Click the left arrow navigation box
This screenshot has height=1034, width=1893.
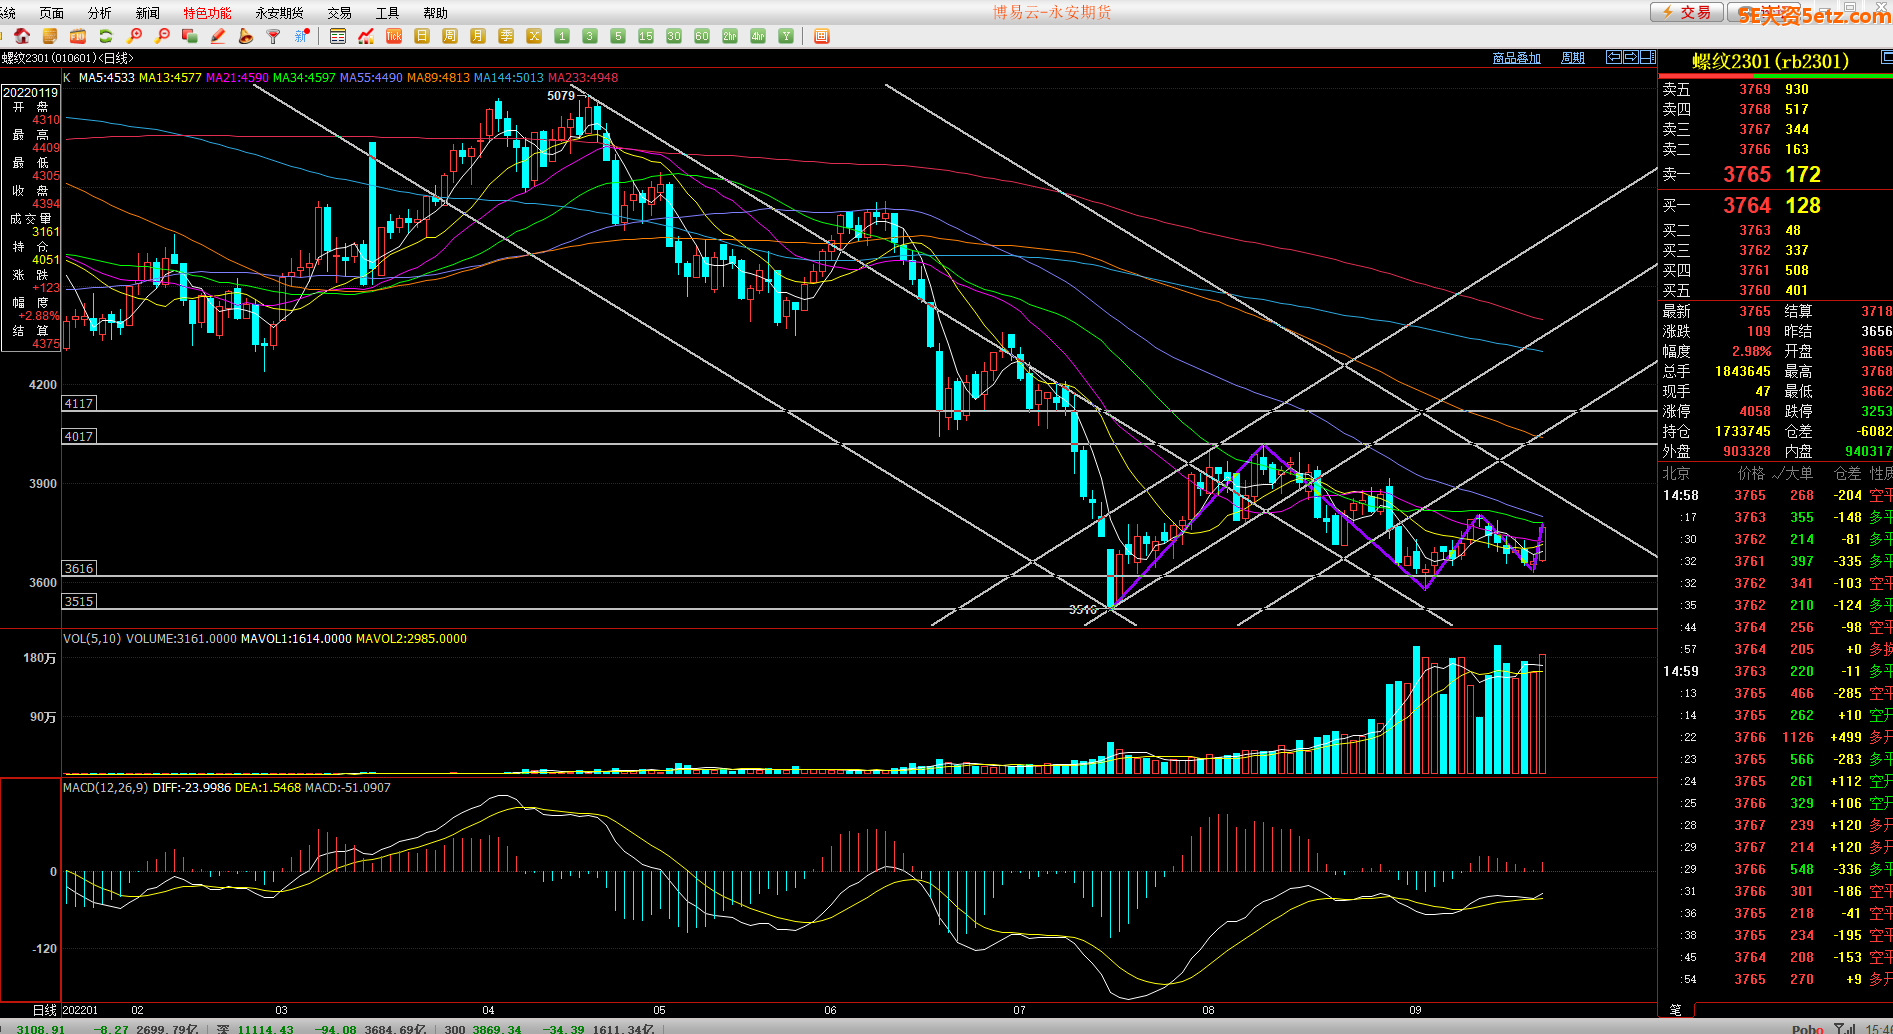[1614, 57]
